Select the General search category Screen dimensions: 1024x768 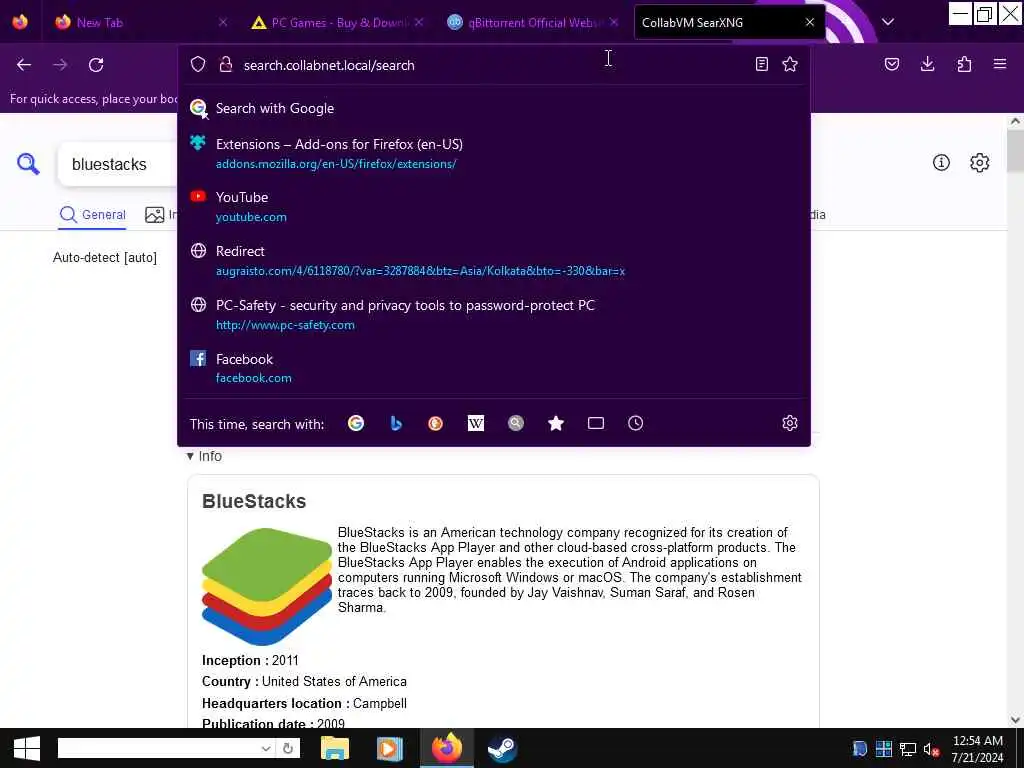tap(93, 214)
